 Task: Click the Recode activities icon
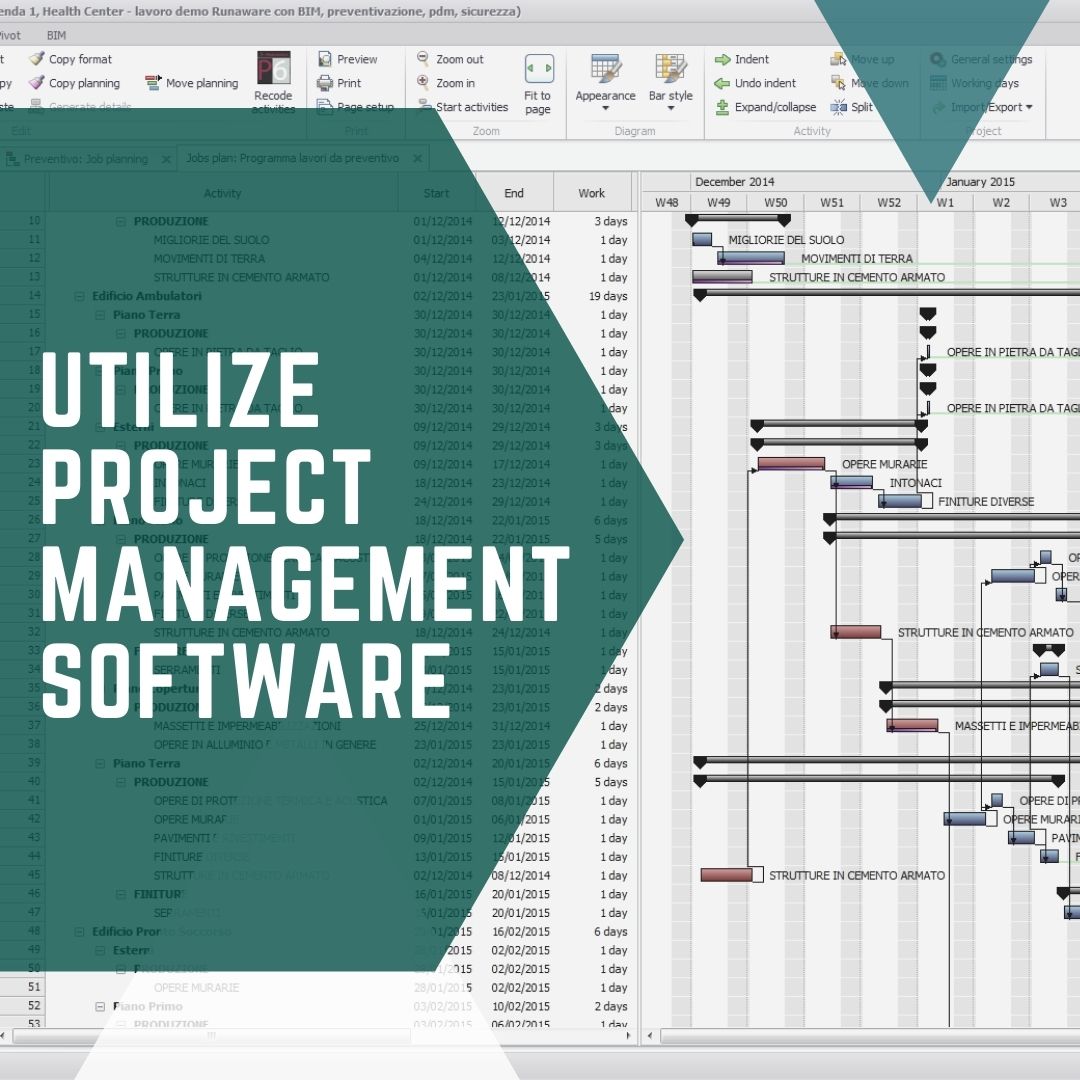pos(273,69)
